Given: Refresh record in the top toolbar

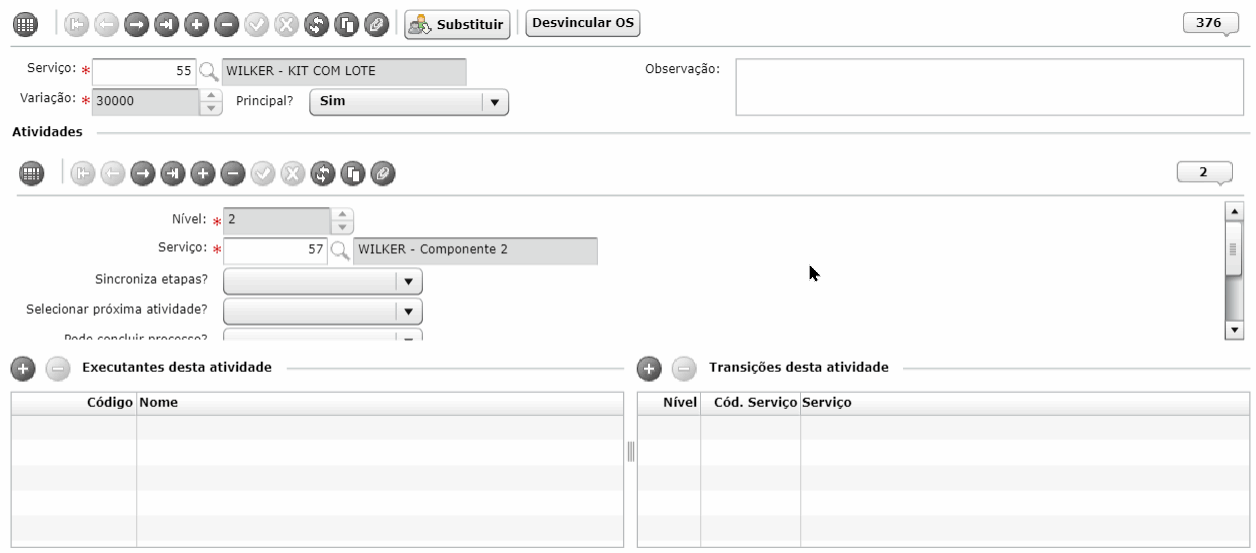Looking at the screenshot, I should click(317, 23).
